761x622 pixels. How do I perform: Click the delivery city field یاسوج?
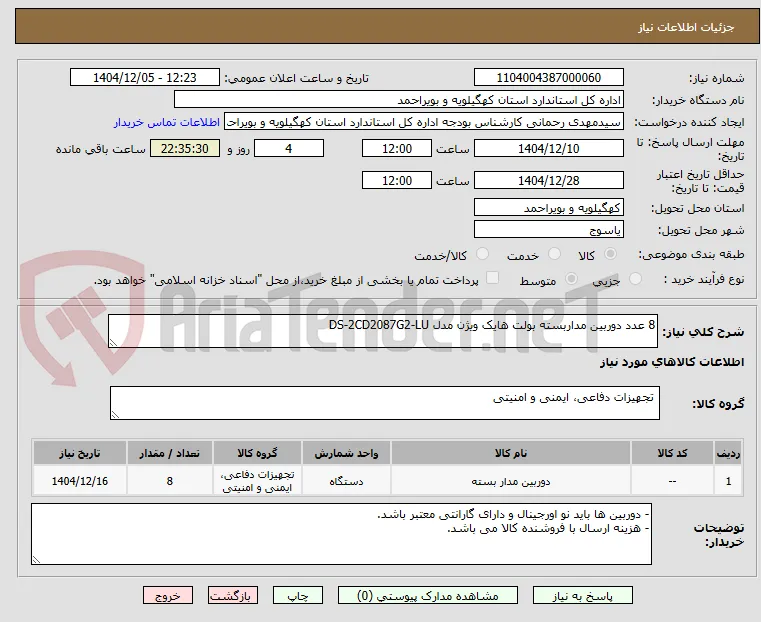548,229
